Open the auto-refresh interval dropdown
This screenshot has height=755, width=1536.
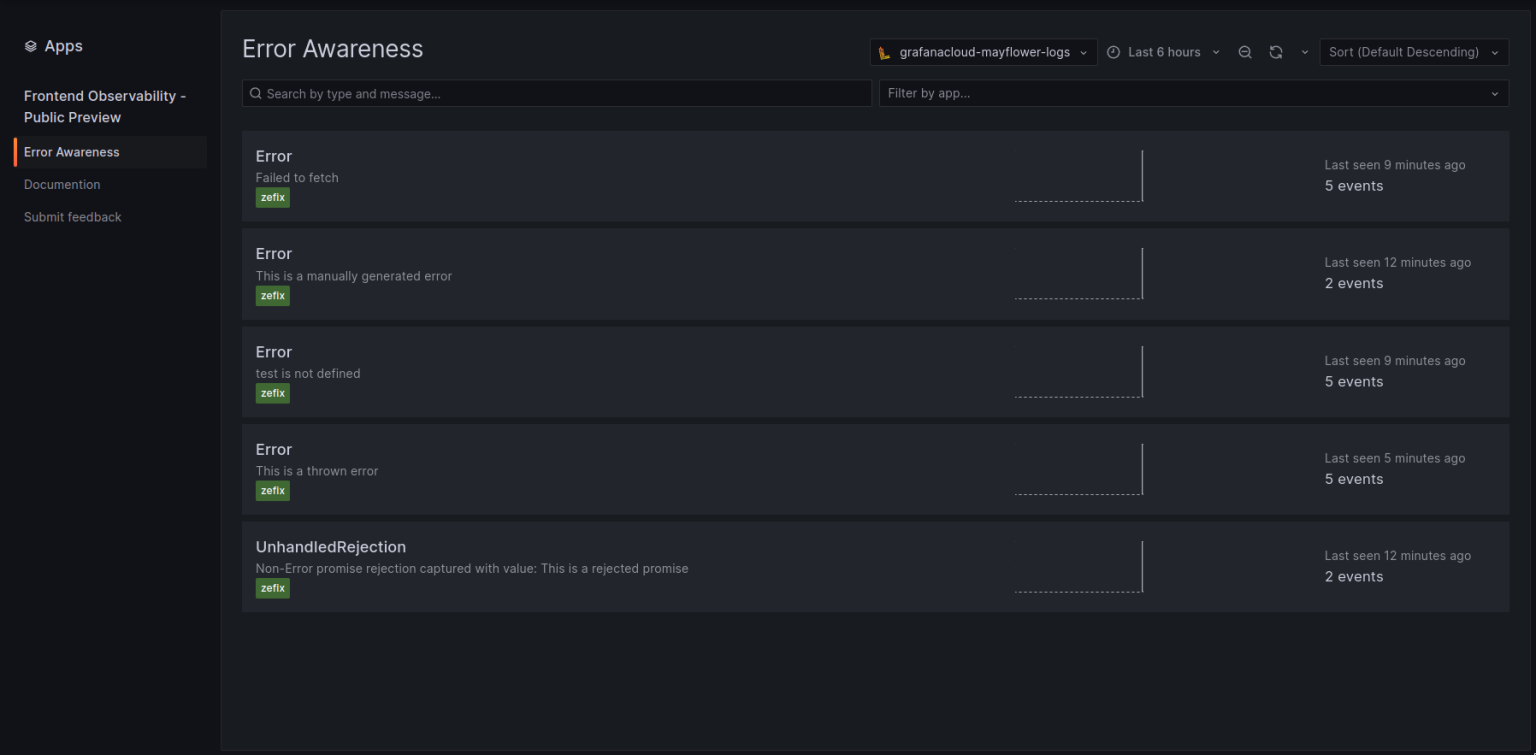[1305, 51]
